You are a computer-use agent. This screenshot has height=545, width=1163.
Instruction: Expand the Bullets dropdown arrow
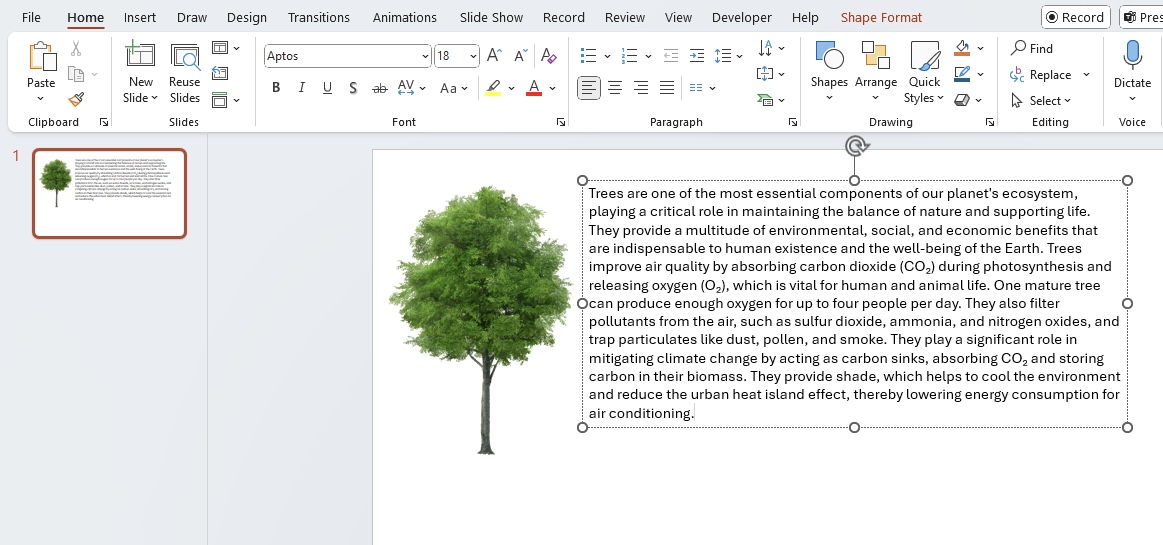tap(607, 56)
